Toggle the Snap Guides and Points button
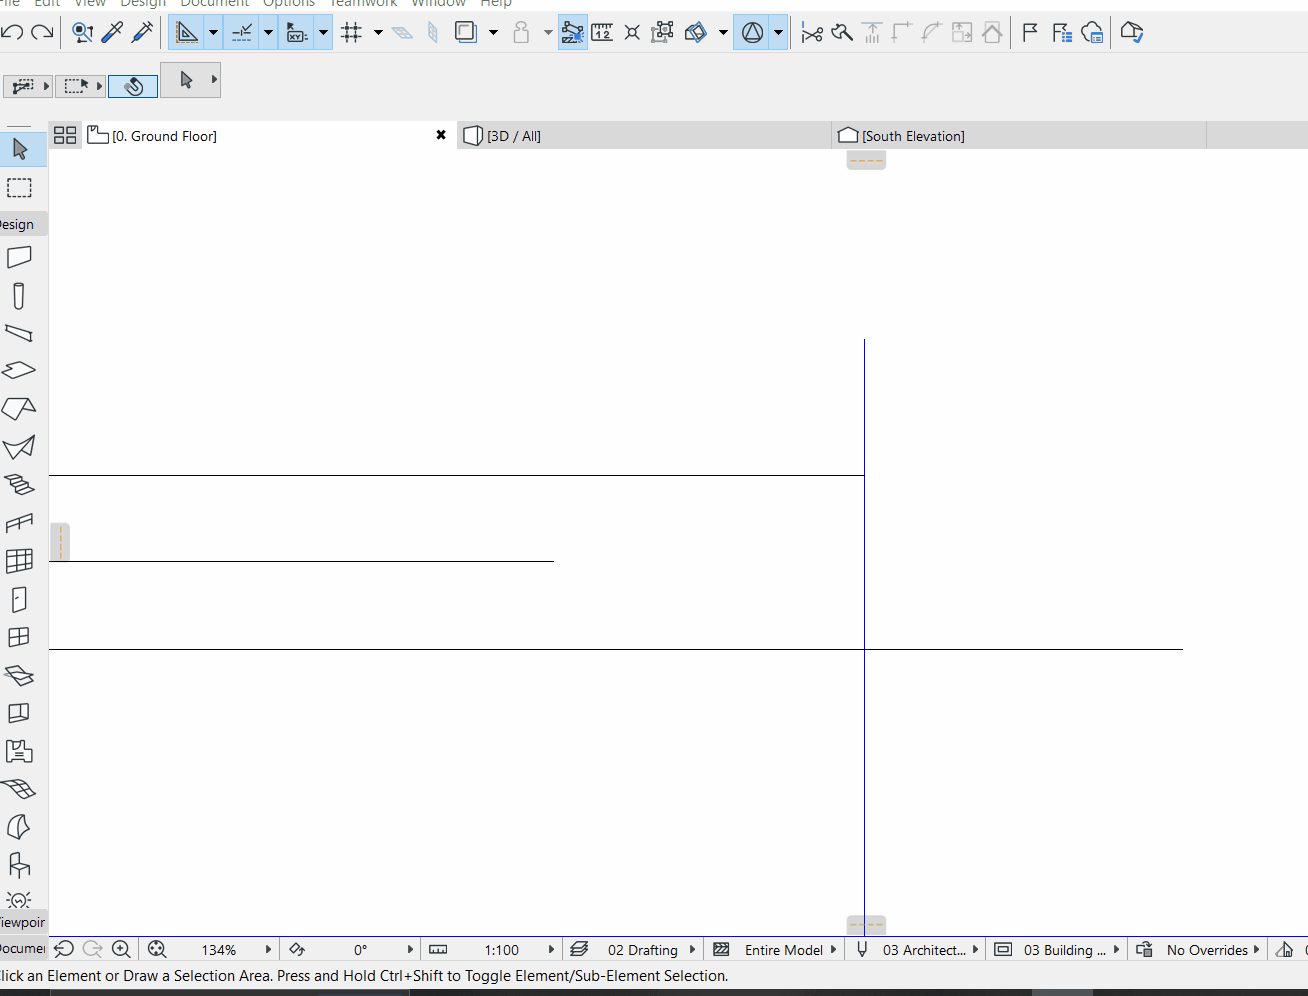1308x996 pixels. pyautogui.click(x=241, y=32)
